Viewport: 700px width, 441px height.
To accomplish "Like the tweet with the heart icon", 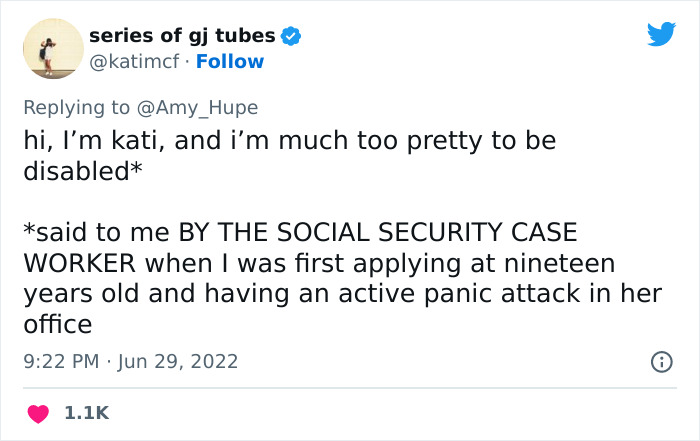I will coord(40,412).
